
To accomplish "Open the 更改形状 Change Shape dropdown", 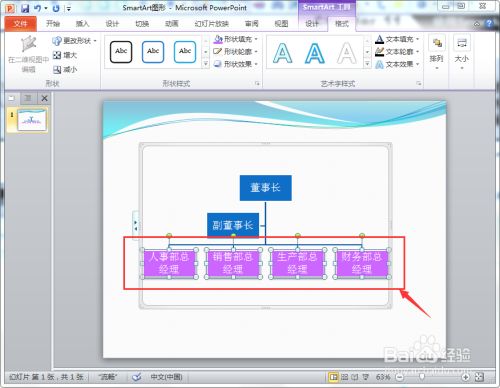I will pos(74,41).
